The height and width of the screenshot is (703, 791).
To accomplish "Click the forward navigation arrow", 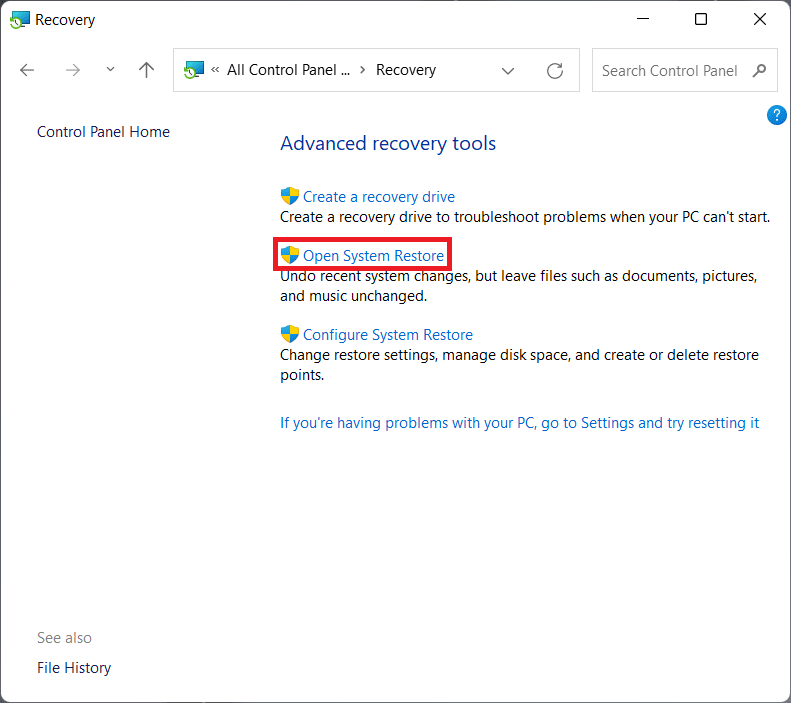I will coord(72,70).
